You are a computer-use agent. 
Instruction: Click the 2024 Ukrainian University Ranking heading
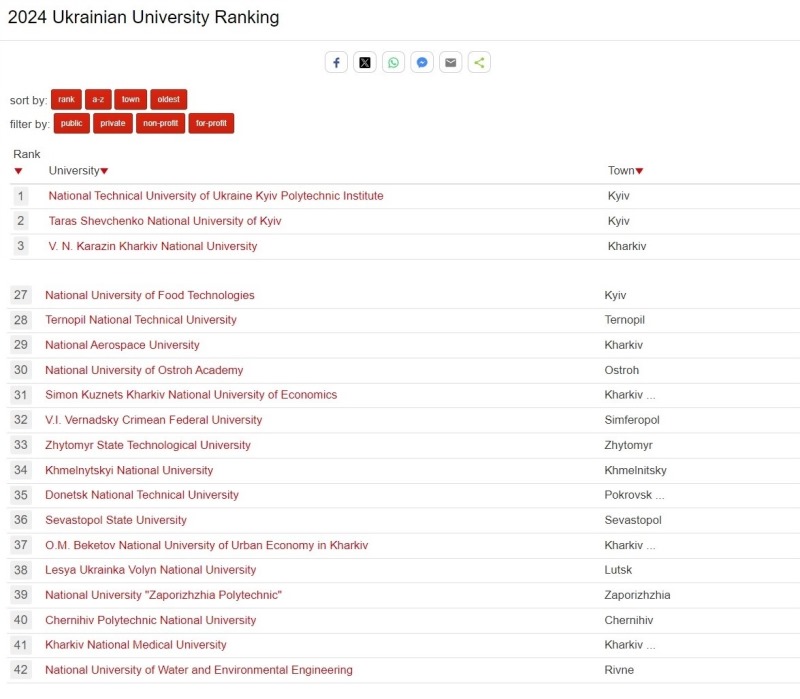[x=143, y=17]
